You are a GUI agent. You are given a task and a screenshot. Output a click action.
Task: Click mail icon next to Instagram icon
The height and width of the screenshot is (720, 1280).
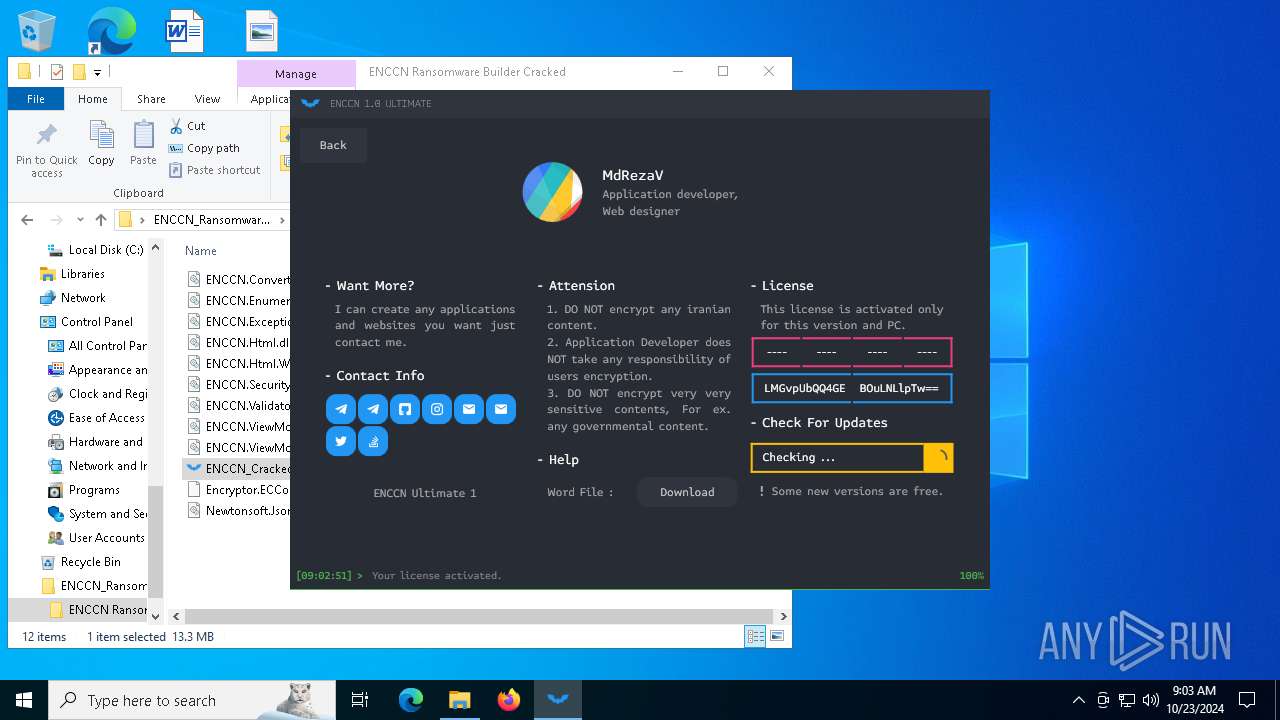point(469,409)
